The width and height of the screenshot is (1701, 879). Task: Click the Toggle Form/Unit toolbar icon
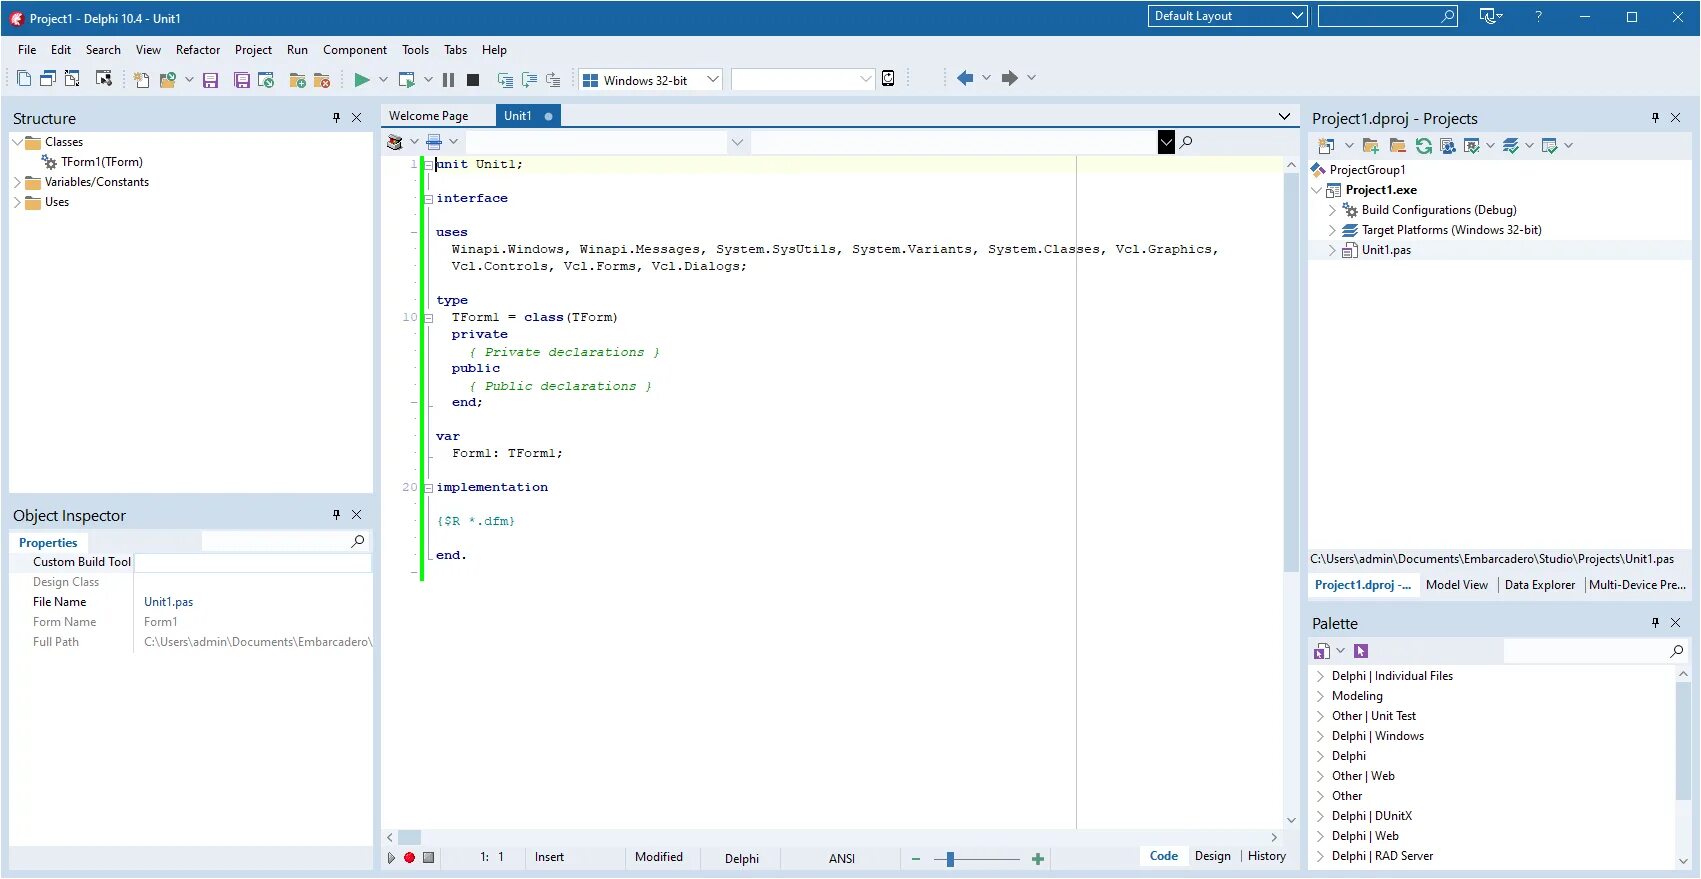point(72,79)
